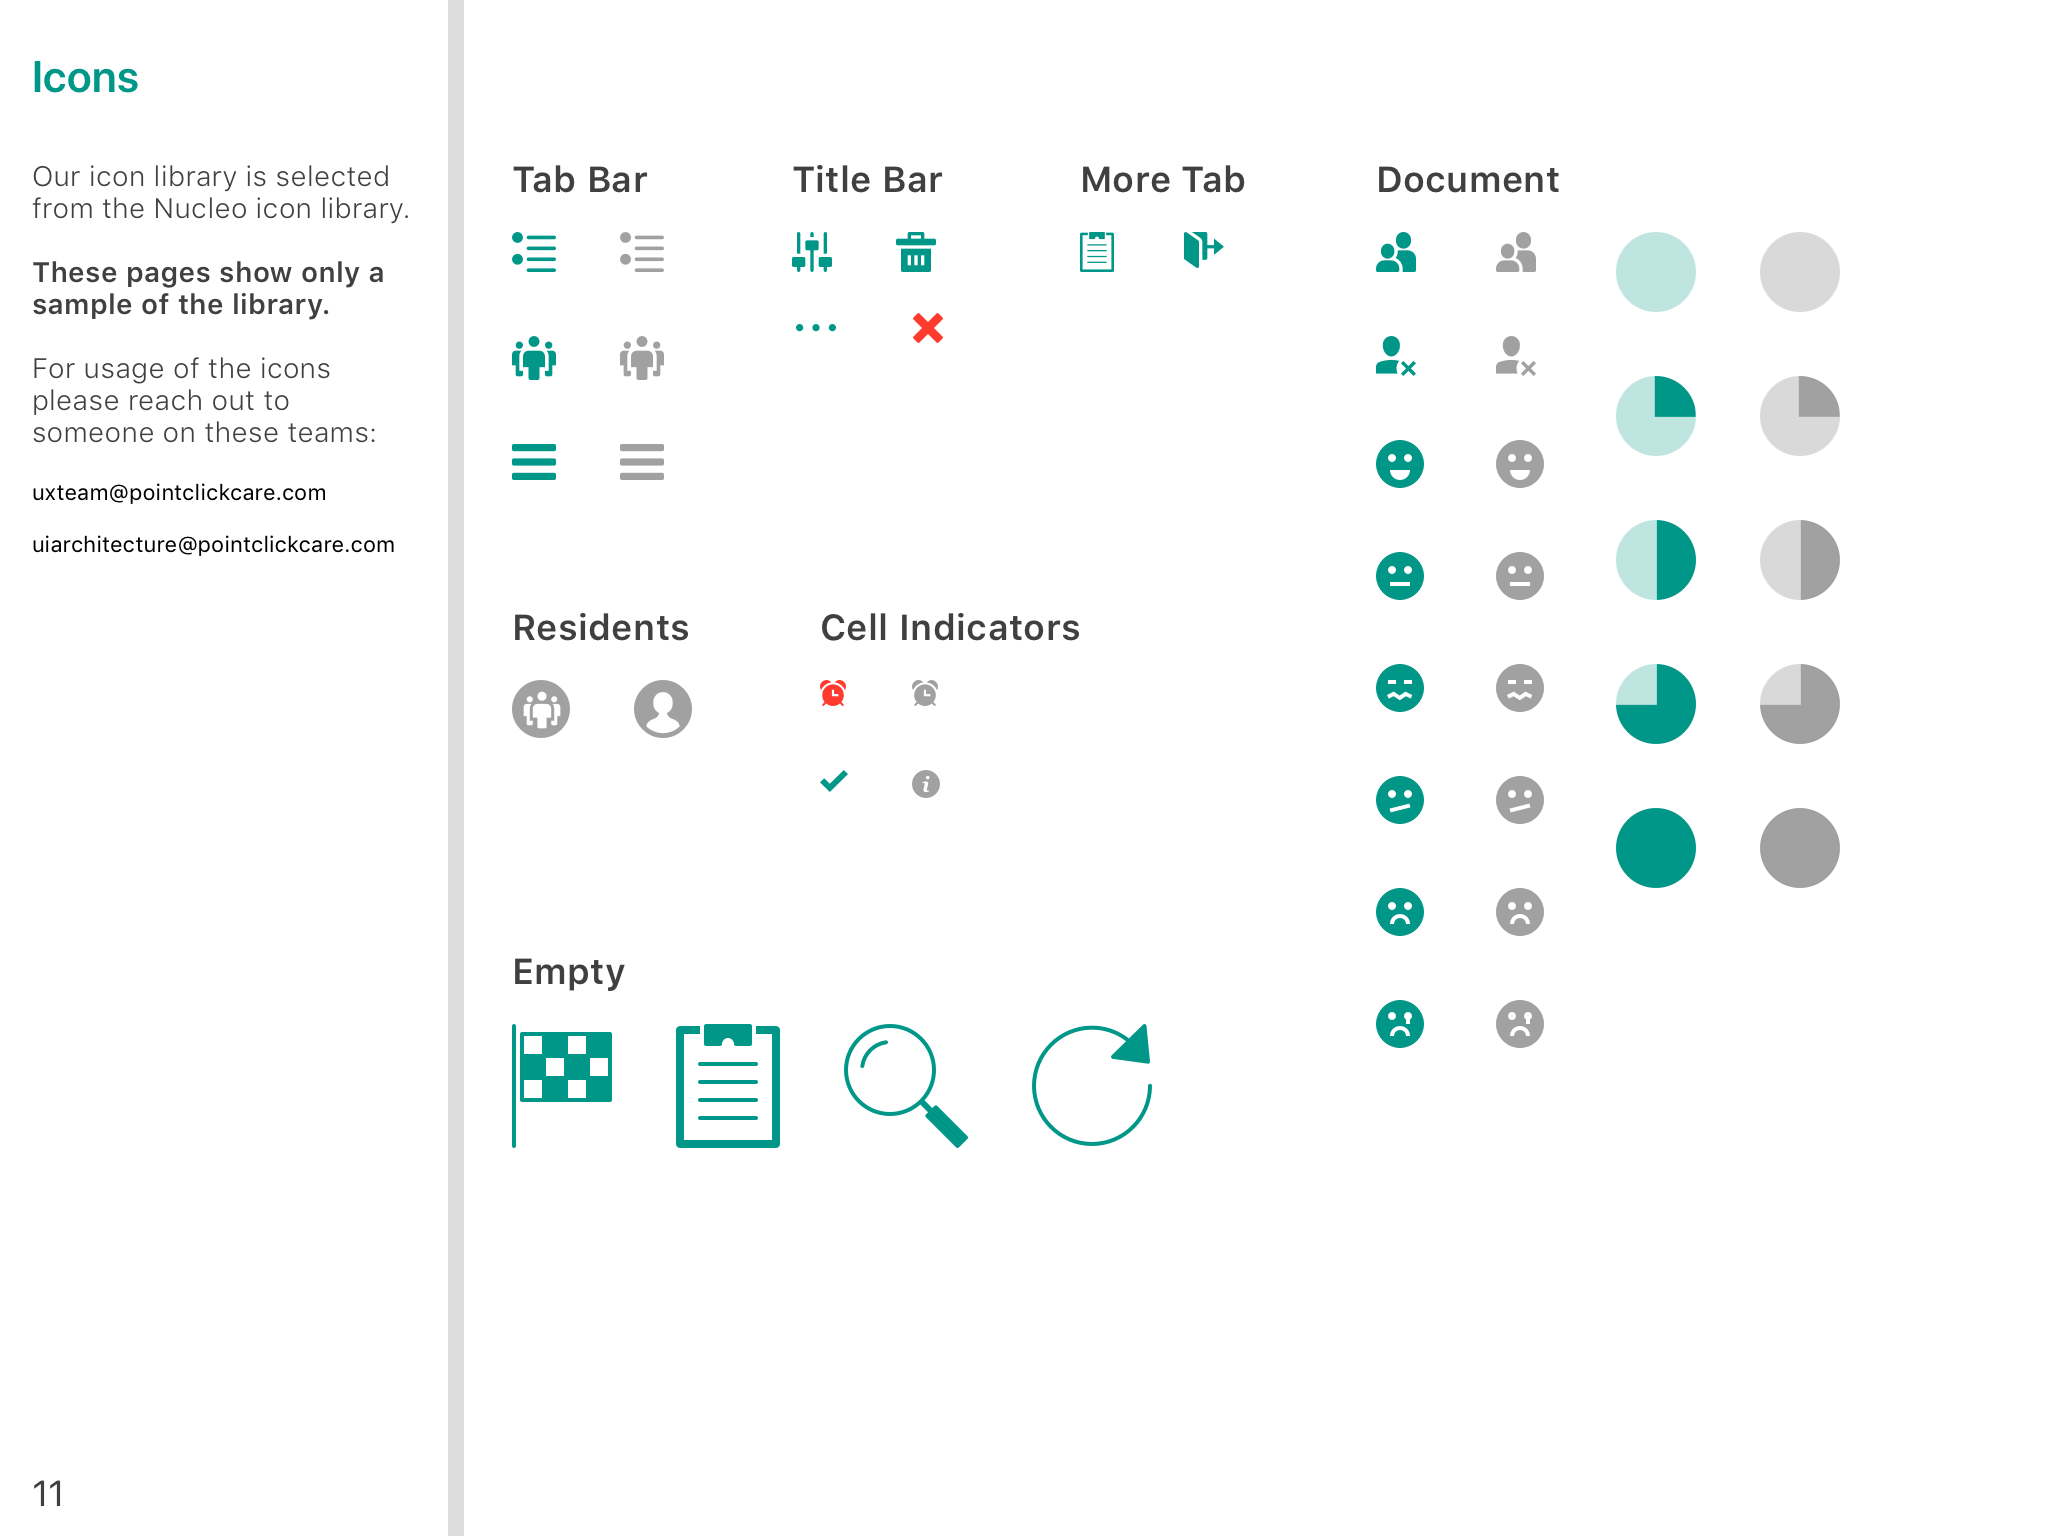
Task: Pick the teal big-grin happy face
Action: (1400, 464)
